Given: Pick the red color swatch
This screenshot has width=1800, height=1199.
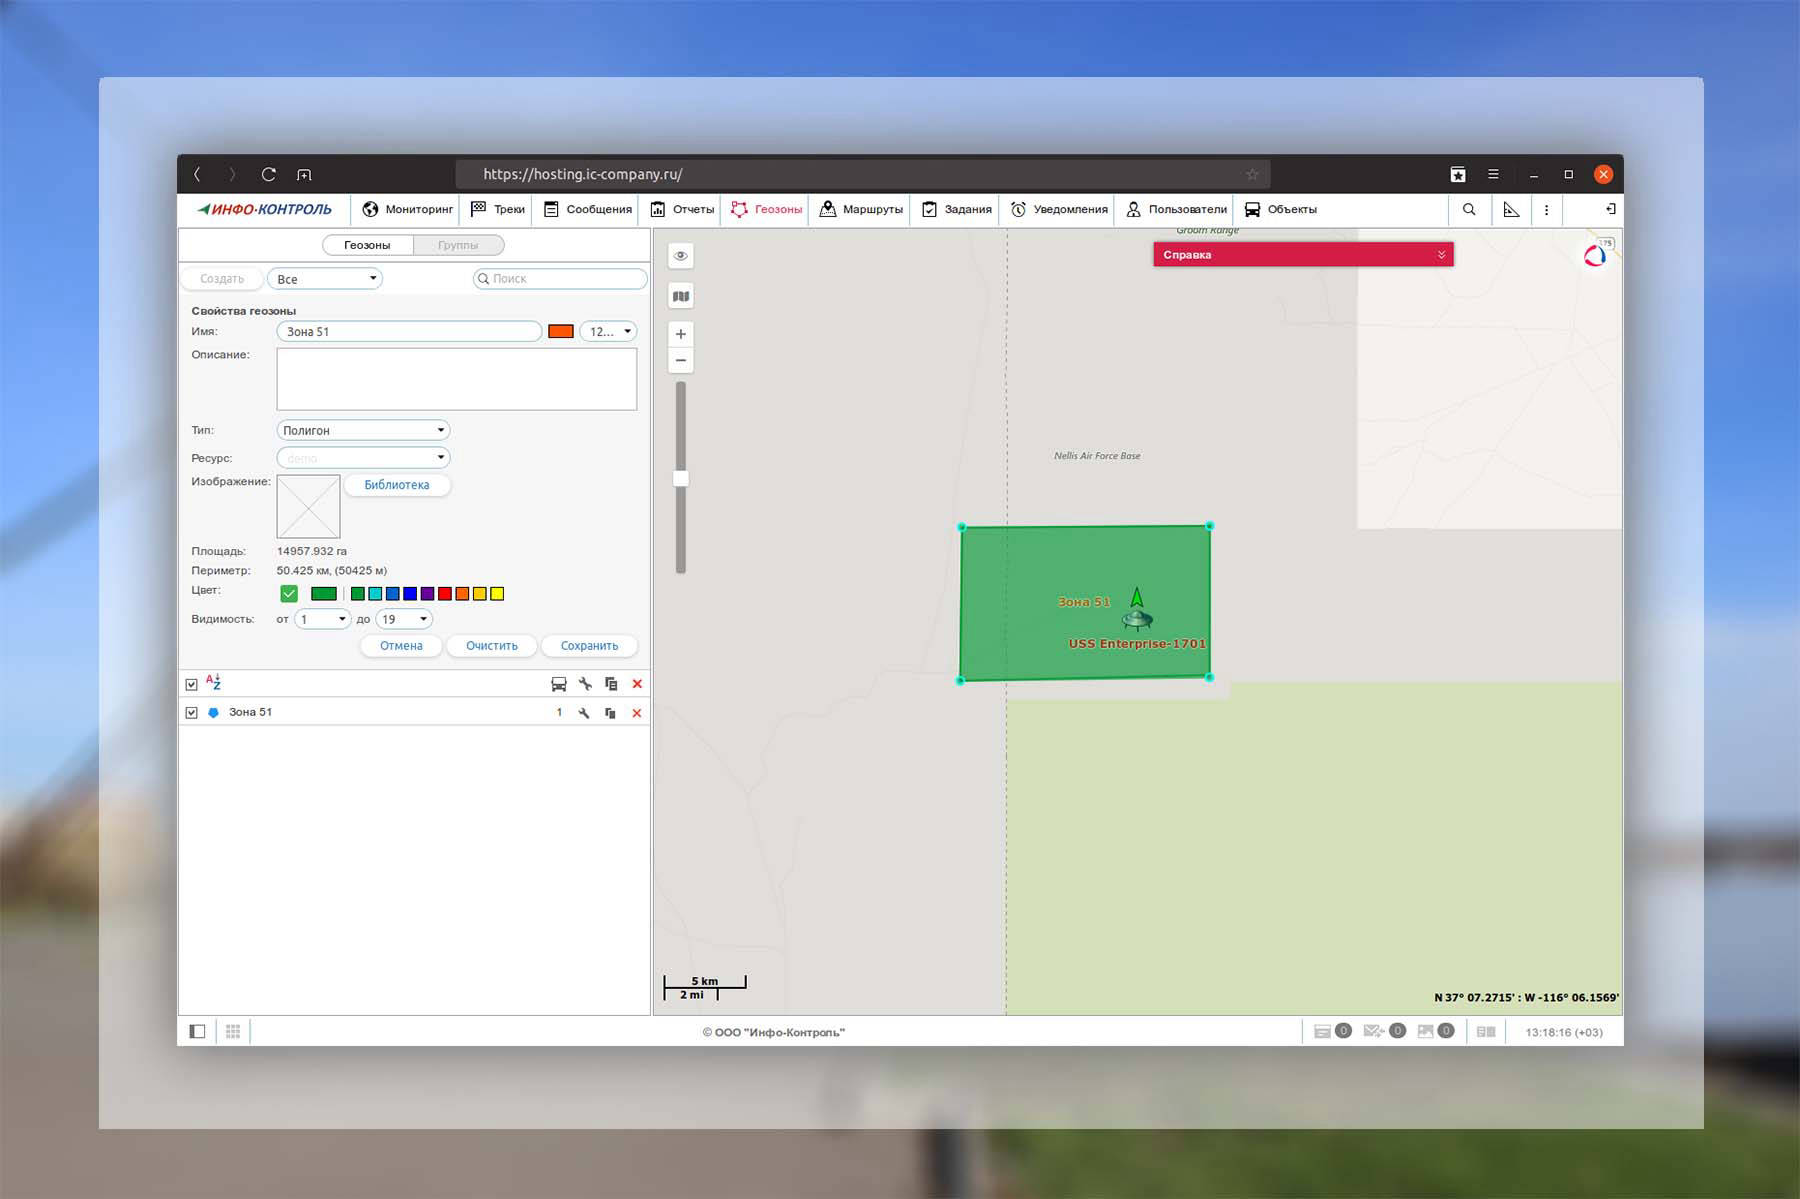Looking at the screenshot, I should tap(445, 594).
